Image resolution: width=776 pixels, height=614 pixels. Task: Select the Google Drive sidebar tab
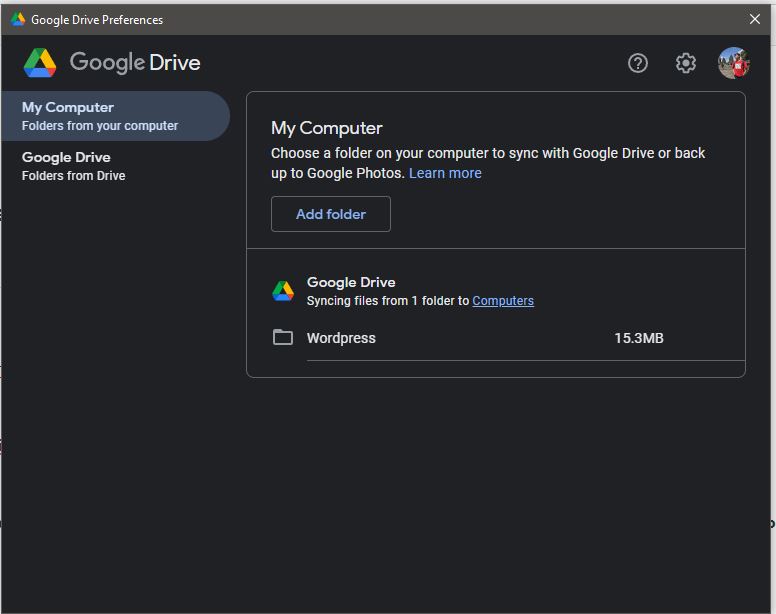click(x=115, y=166)
